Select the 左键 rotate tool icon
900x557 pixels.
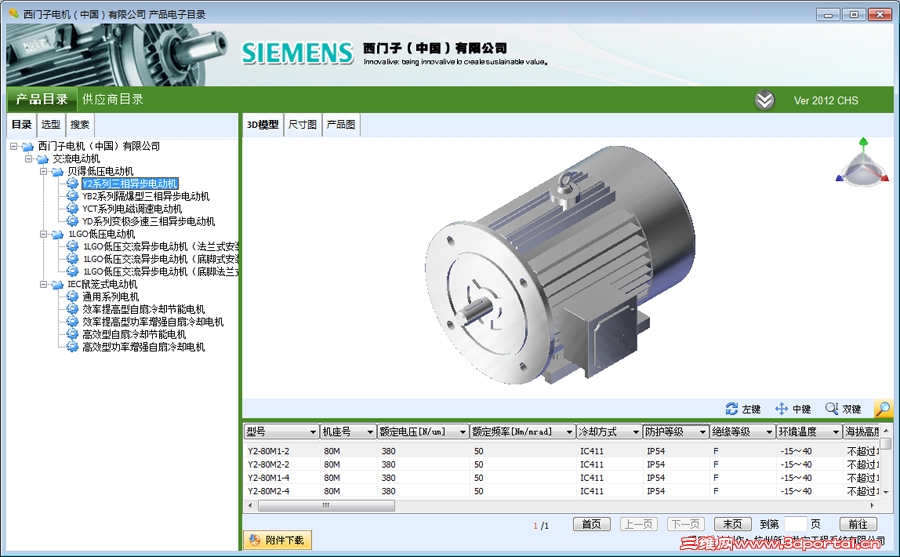click(x=731, y=409)
